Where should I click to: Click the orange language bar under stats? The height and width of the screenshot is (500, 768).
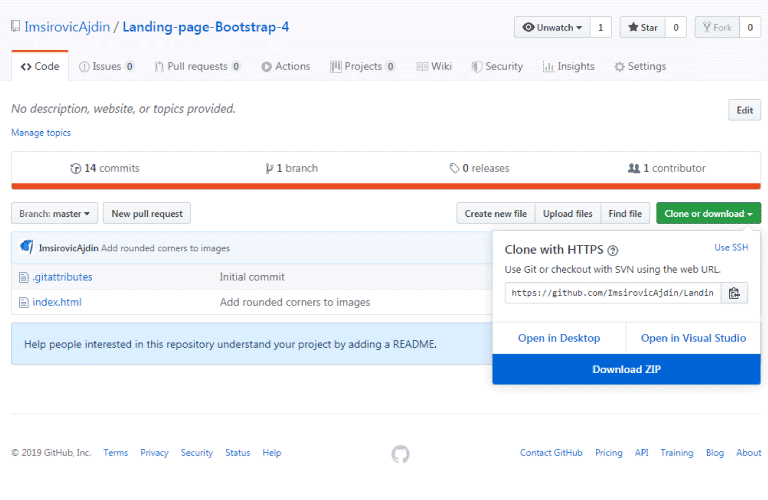coord(386,186)
